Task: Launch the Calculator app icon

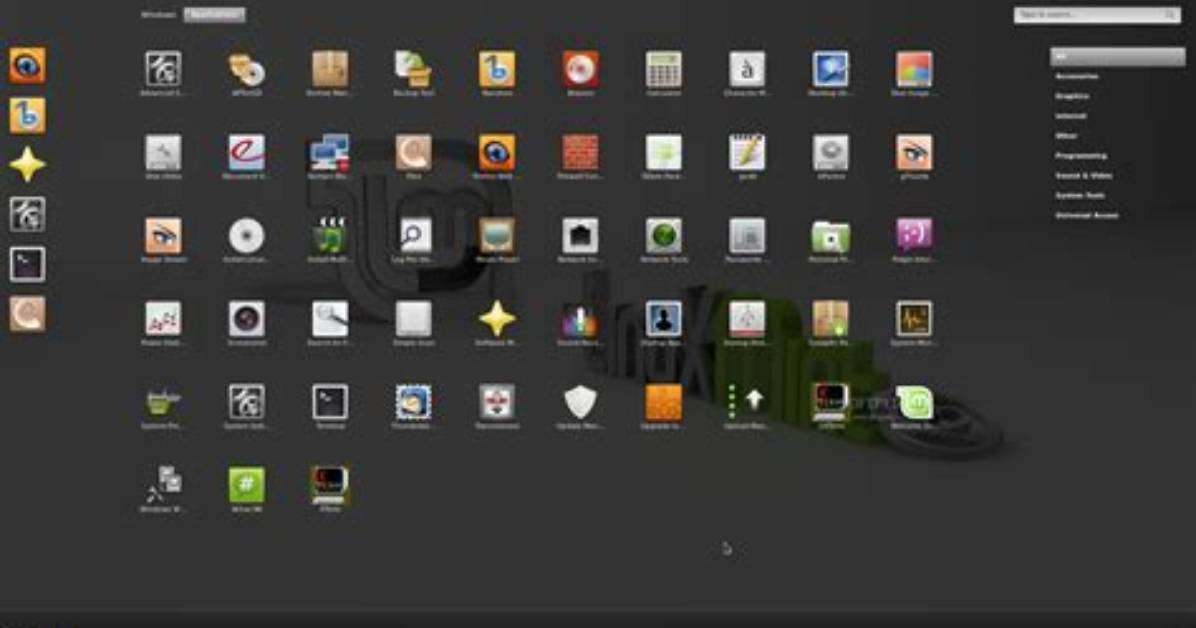Action: click(664, 69)
